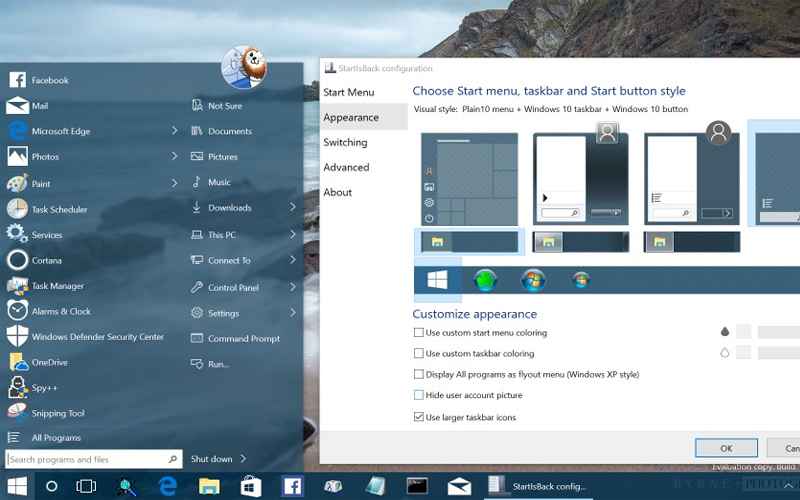Open Microsoft Edge in Start menu
This screenshot has height=500, width=800.
point(50,131)
